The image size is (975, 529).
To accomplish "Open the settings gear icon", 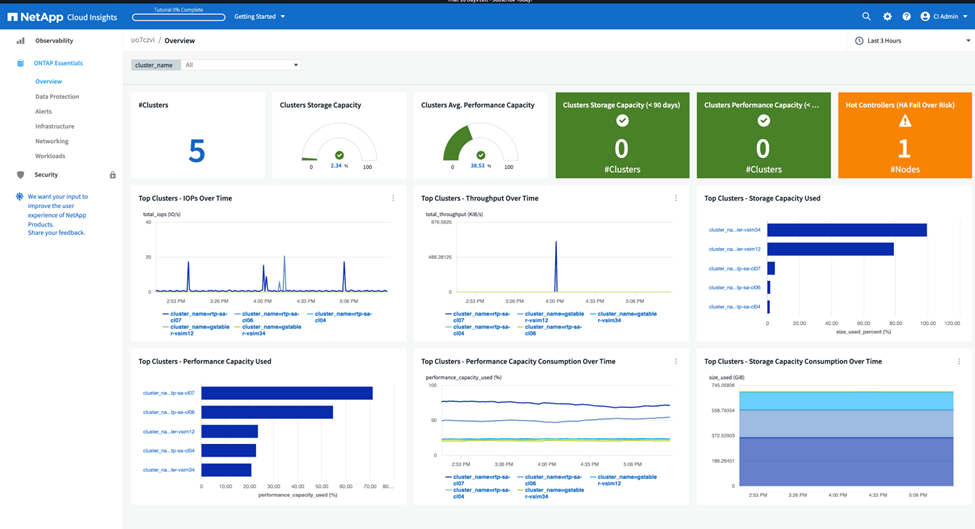I will tap(887, 17).
